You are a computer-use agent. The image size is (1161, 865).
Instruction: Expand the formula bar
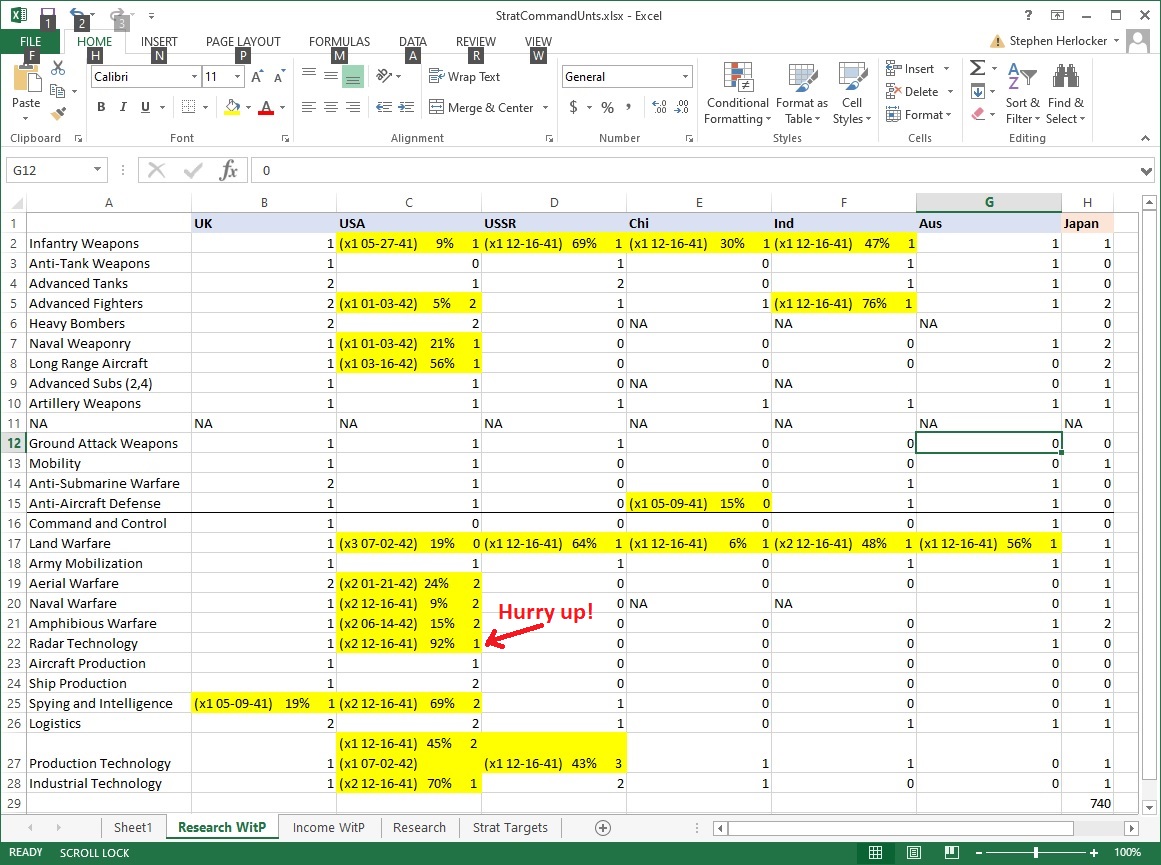click(x=1146, y=171)
